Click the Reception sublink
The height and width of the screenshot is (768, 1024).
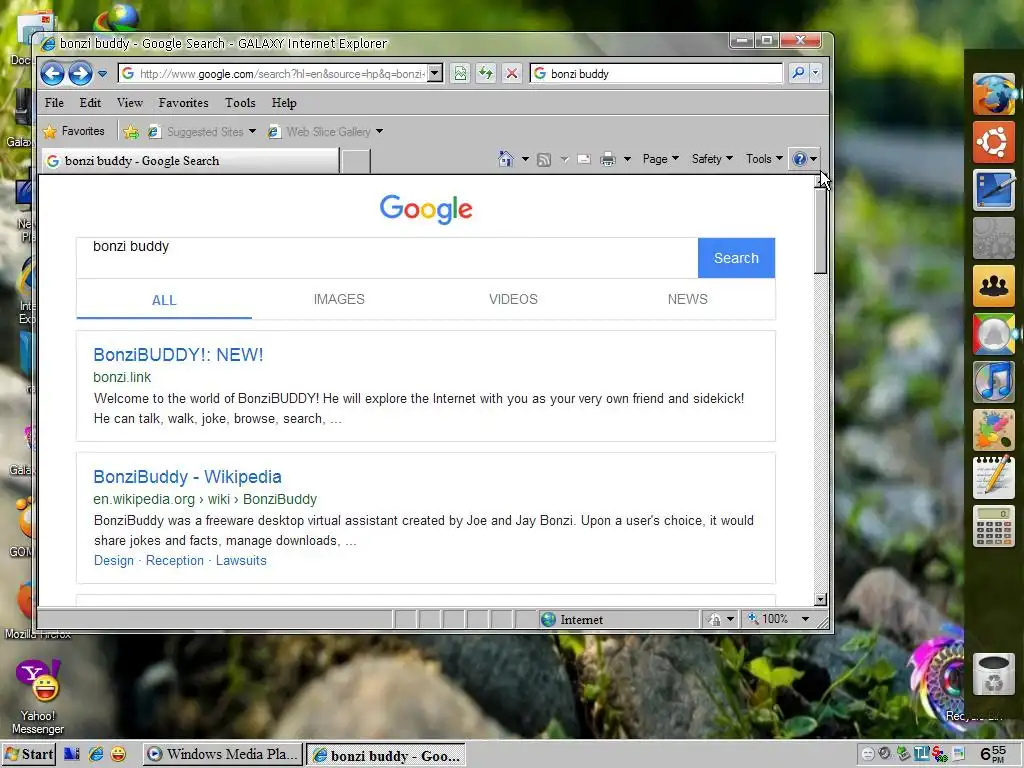175,560
